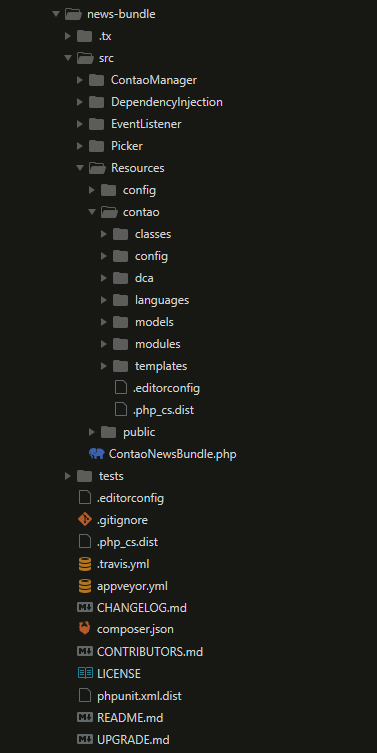The height and width of the screenshot is (753, 377).
Task: Click the git icon next to .gitignore
Action: [85, 520]
